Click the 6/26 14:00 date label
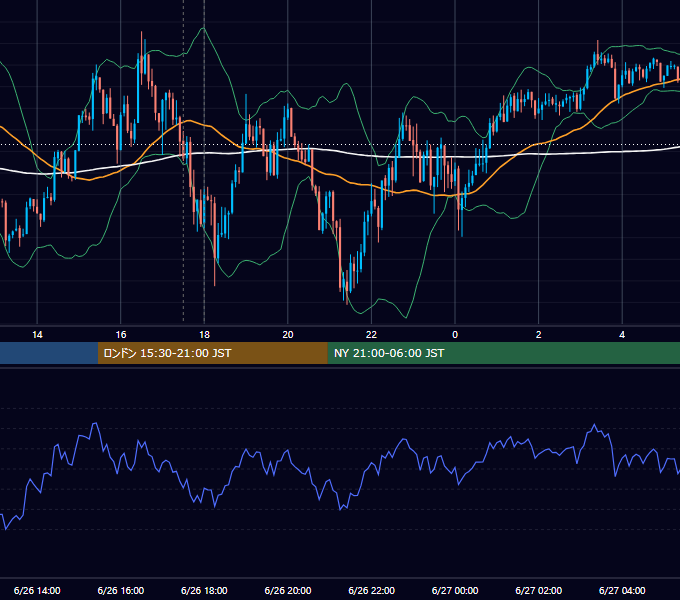This screenshot has height=600, width=680. click(37, 590)
